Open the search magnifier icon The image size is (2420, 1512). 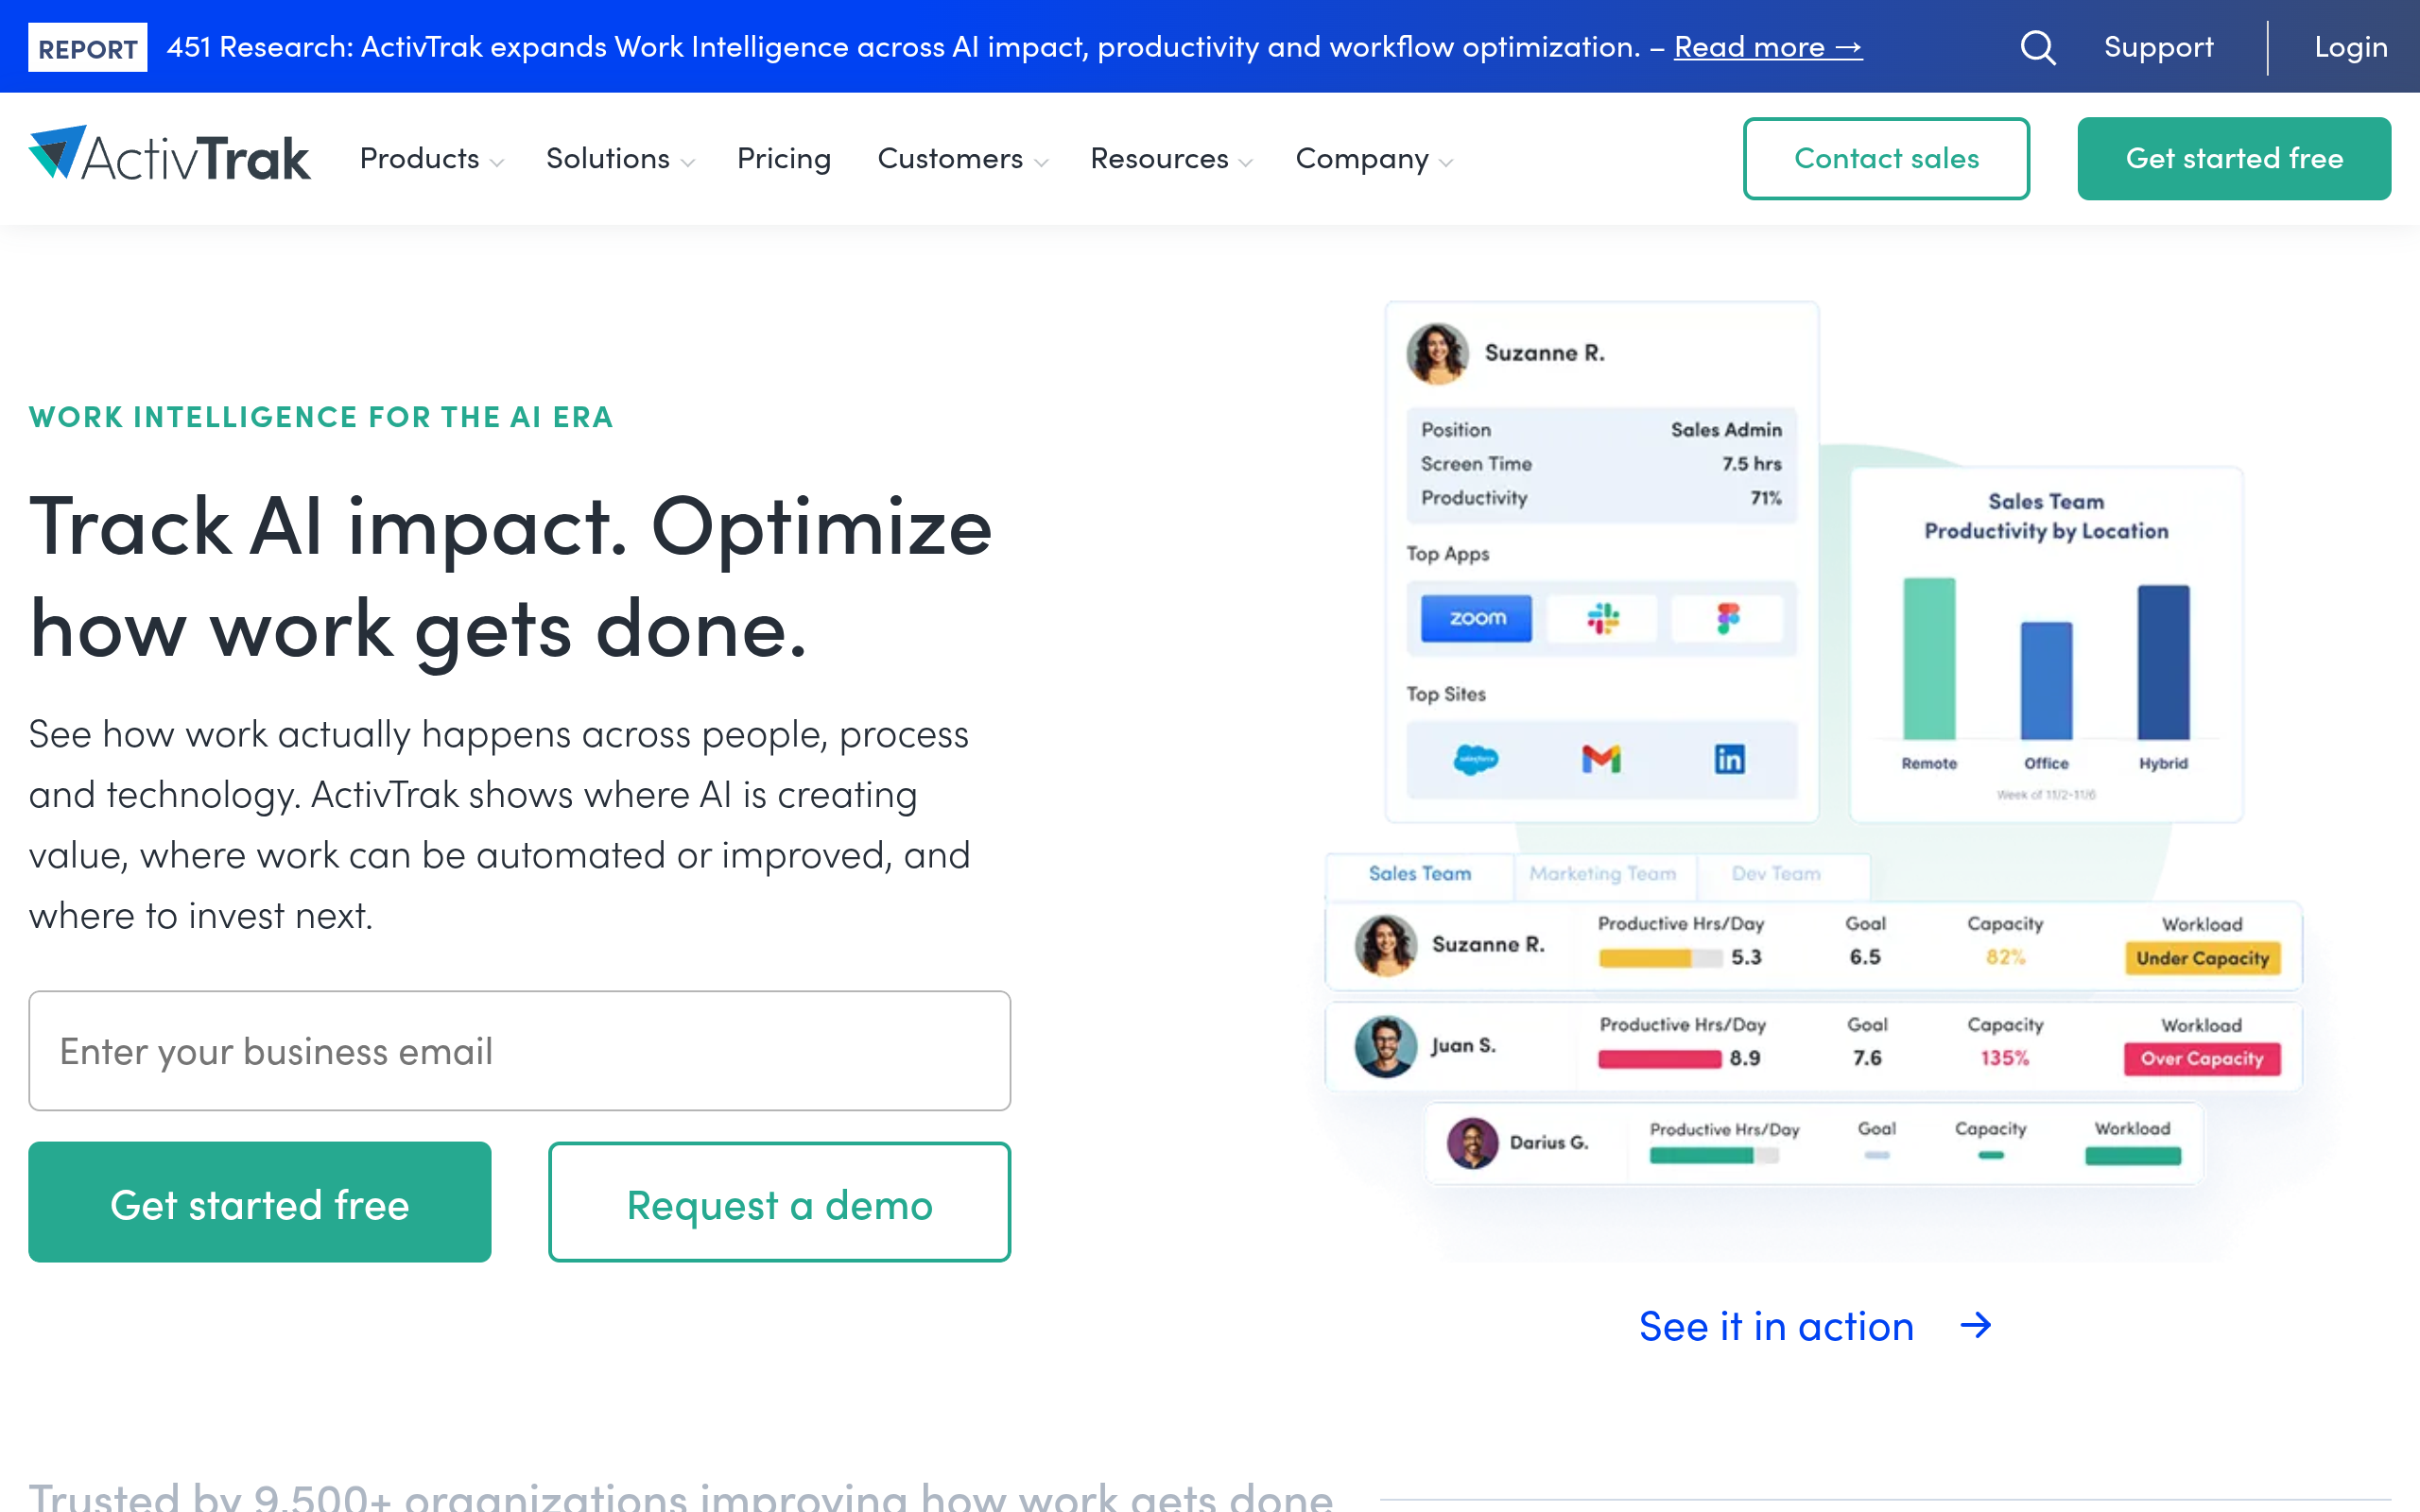(x=2037, y=47)
